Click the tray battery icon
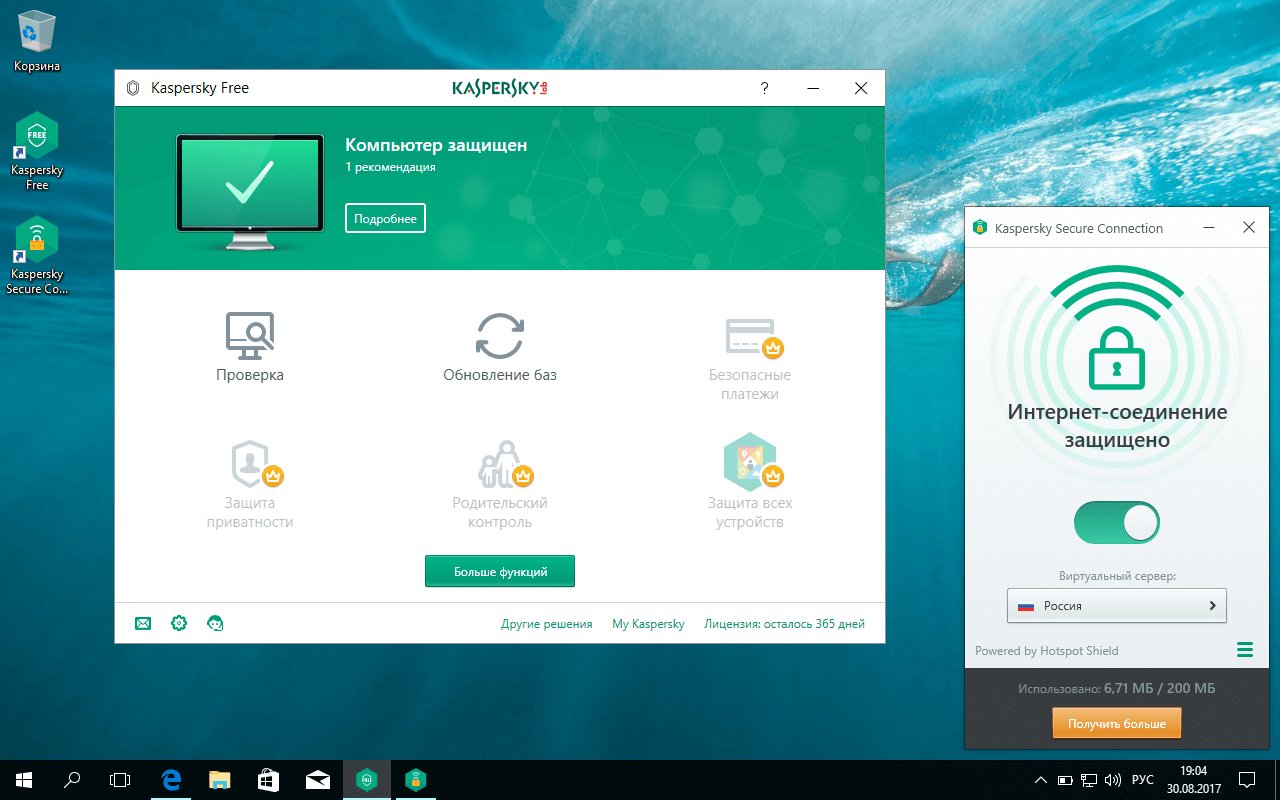This screenshot has height=800, width=1280. (1065, 779)
